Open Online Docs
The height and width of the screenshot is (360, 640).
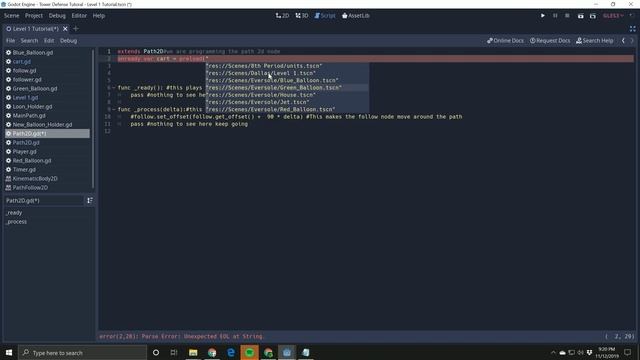505,40
